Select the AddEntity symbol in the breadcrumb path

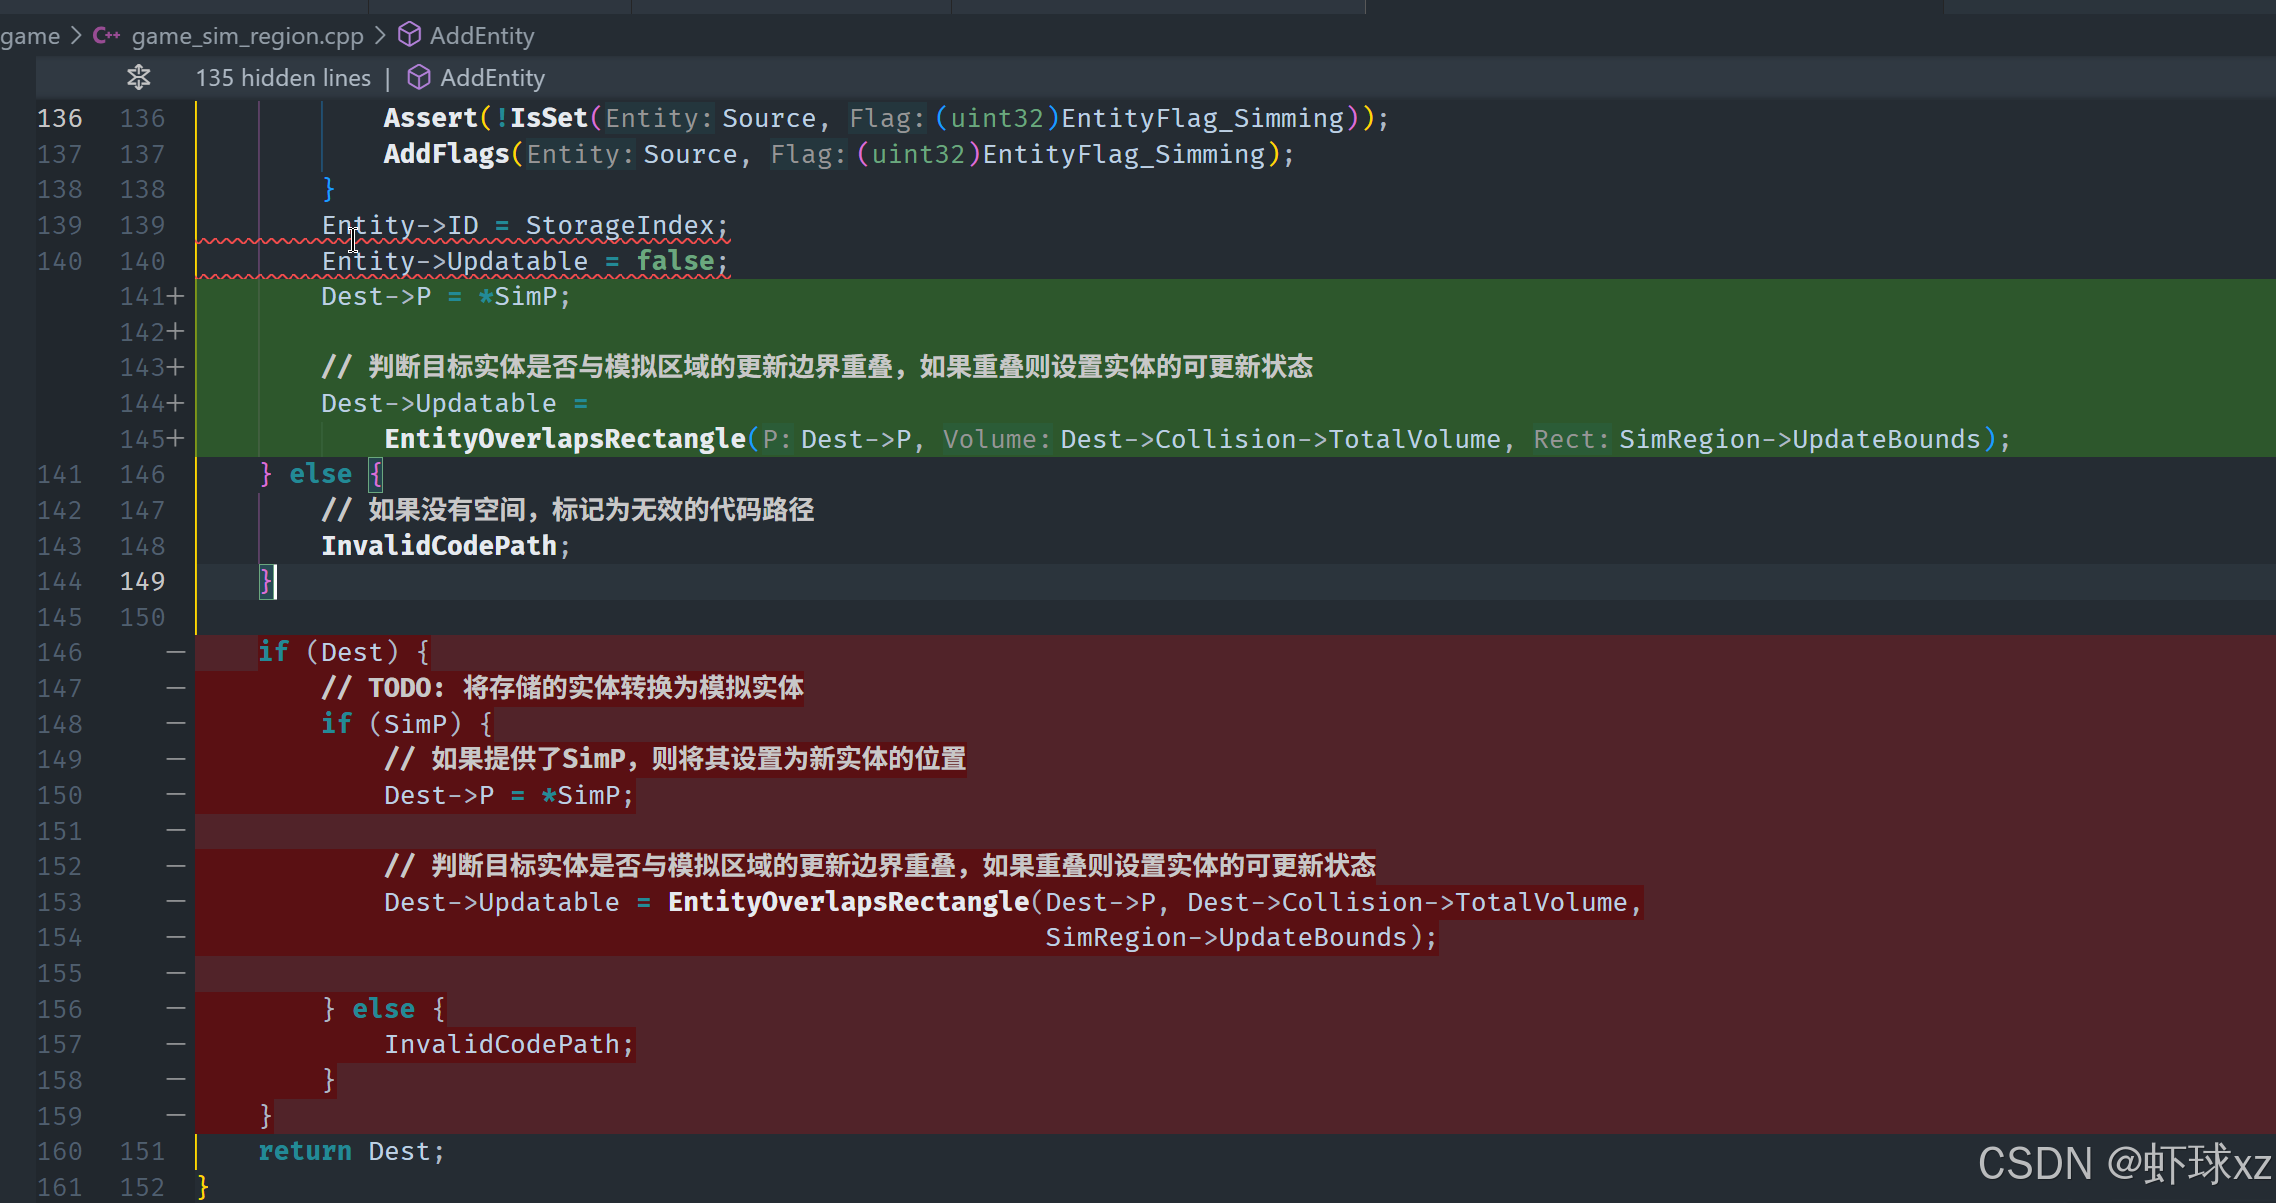[x=482, y=36]
